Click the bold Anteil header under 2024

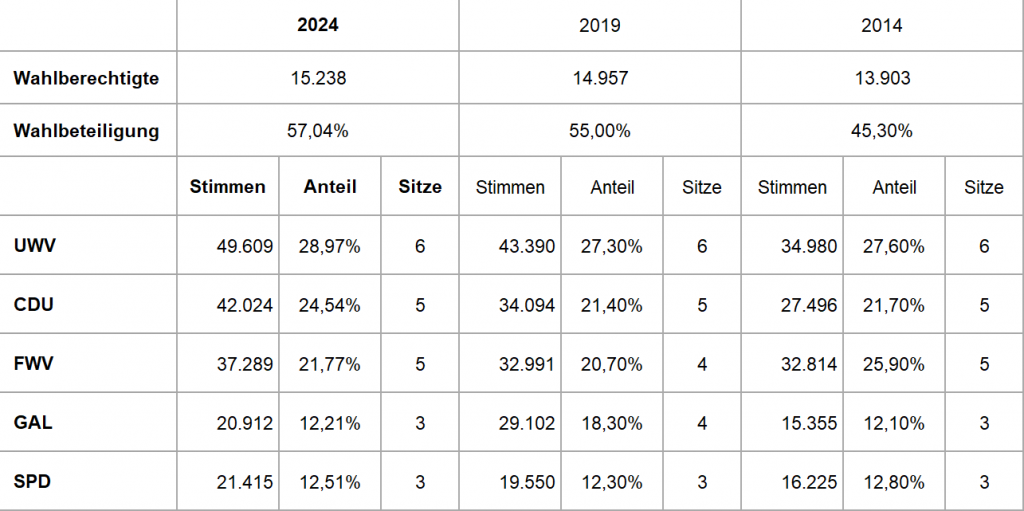[x=330, y=187]
